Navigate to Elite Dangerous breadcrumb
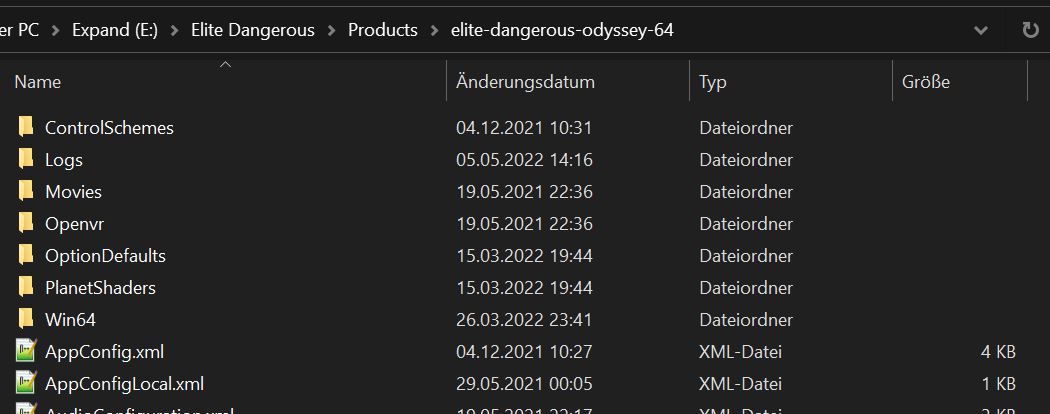The height and width of the screenshot is (414, 1050). coord(253,30)
